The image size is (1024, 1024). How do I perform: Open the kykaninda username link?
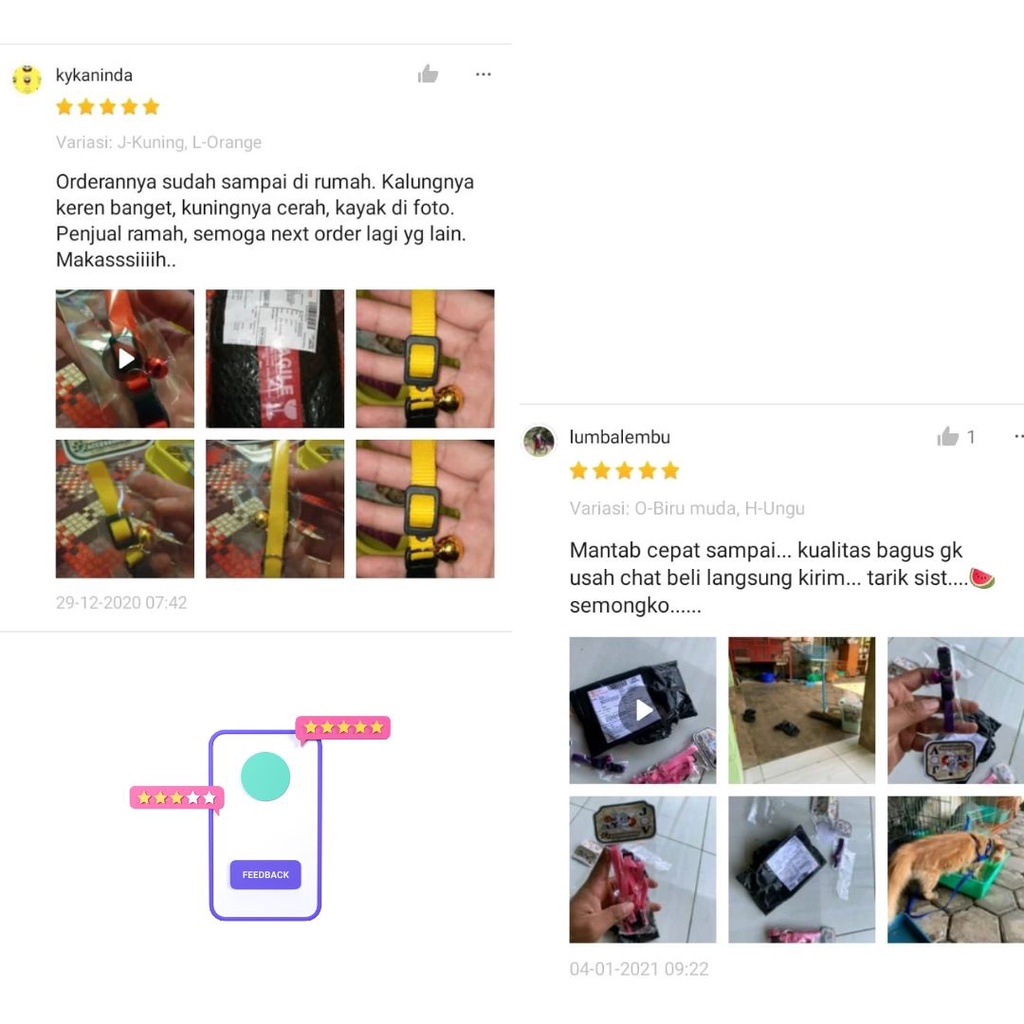94,75
